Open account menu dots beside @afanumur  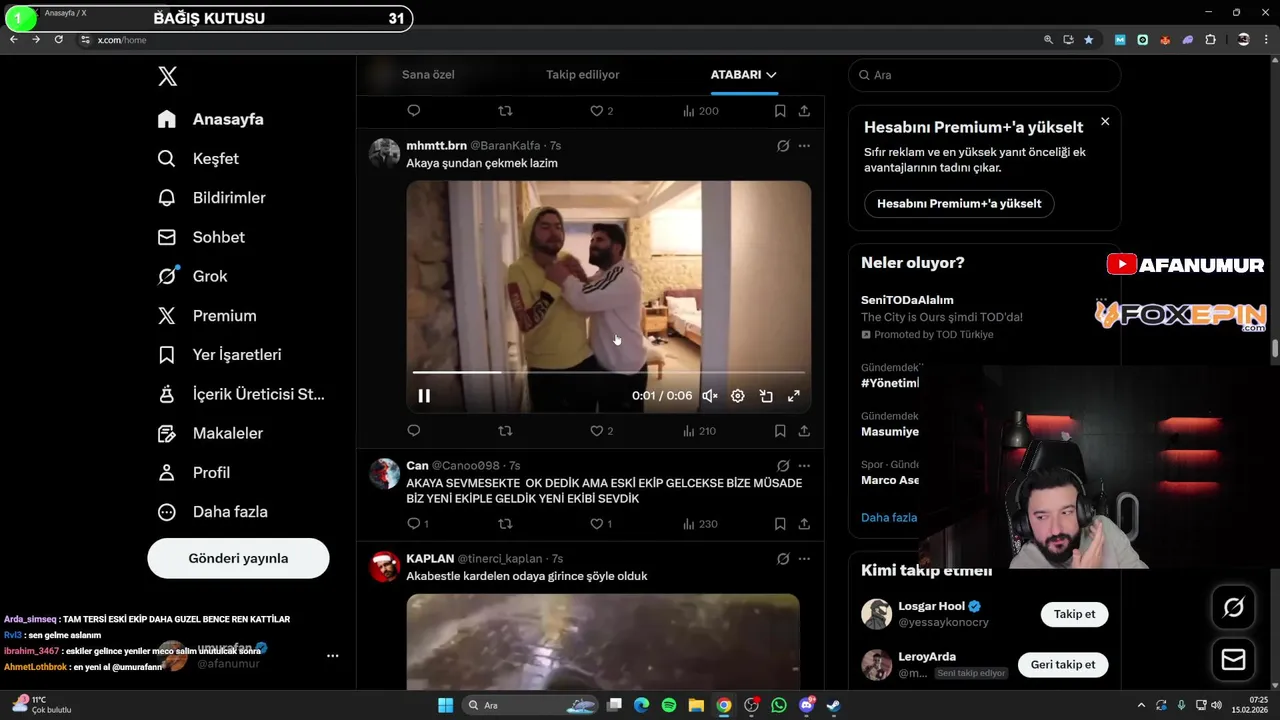[332, 656]
